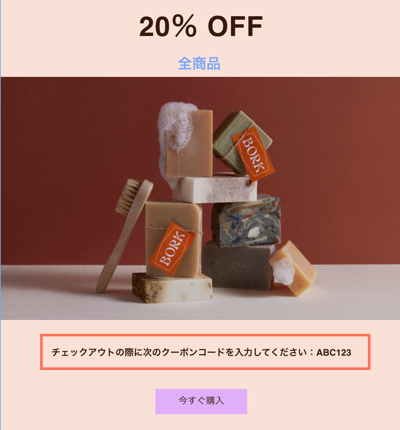The width and height of the screenshot is (400, 430).
Task: Click the white speckled soap slab
Action: [215, 188]
